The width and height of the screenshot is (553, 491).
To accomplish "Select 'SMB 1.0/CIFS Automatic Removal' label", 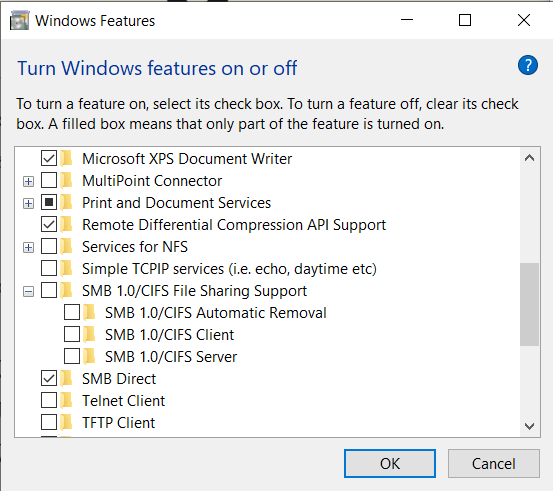I will [216, 313].
